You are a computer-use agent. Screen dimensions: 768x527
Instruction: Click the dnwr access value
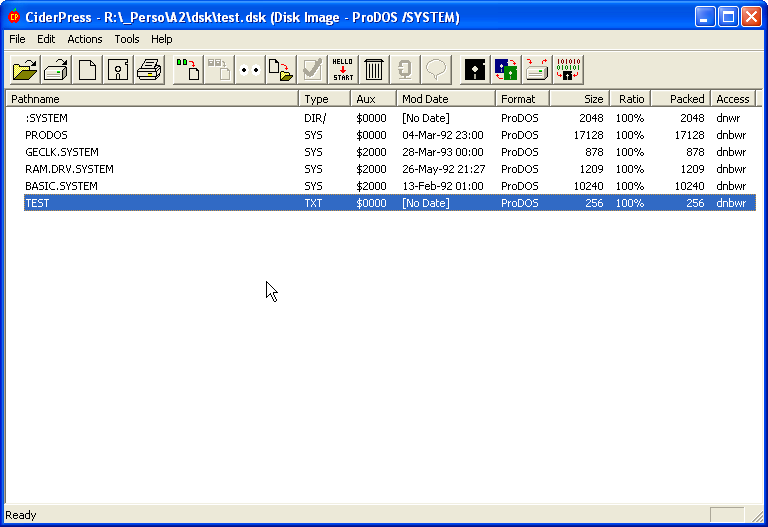[x=728, y=118]
